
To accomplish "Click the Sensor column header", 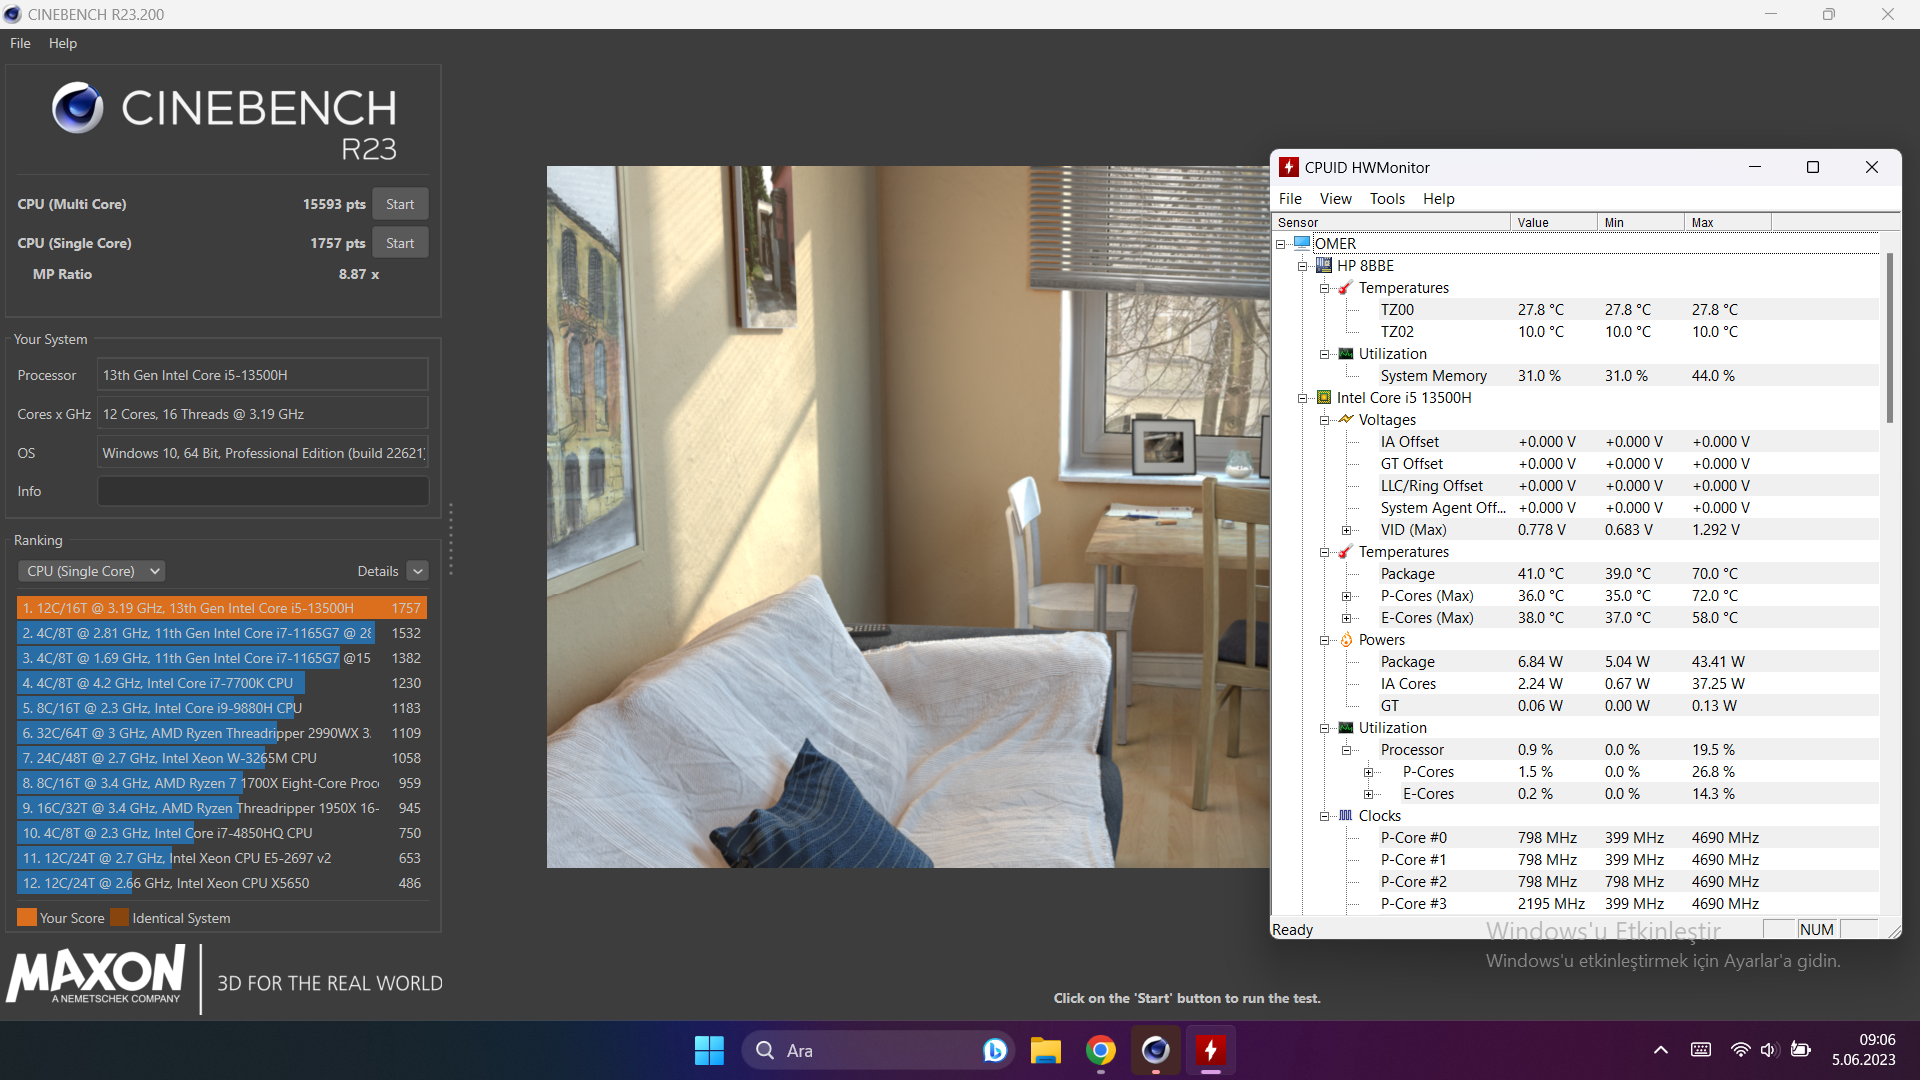I will pyautogui.click(x=1391, y=222).
